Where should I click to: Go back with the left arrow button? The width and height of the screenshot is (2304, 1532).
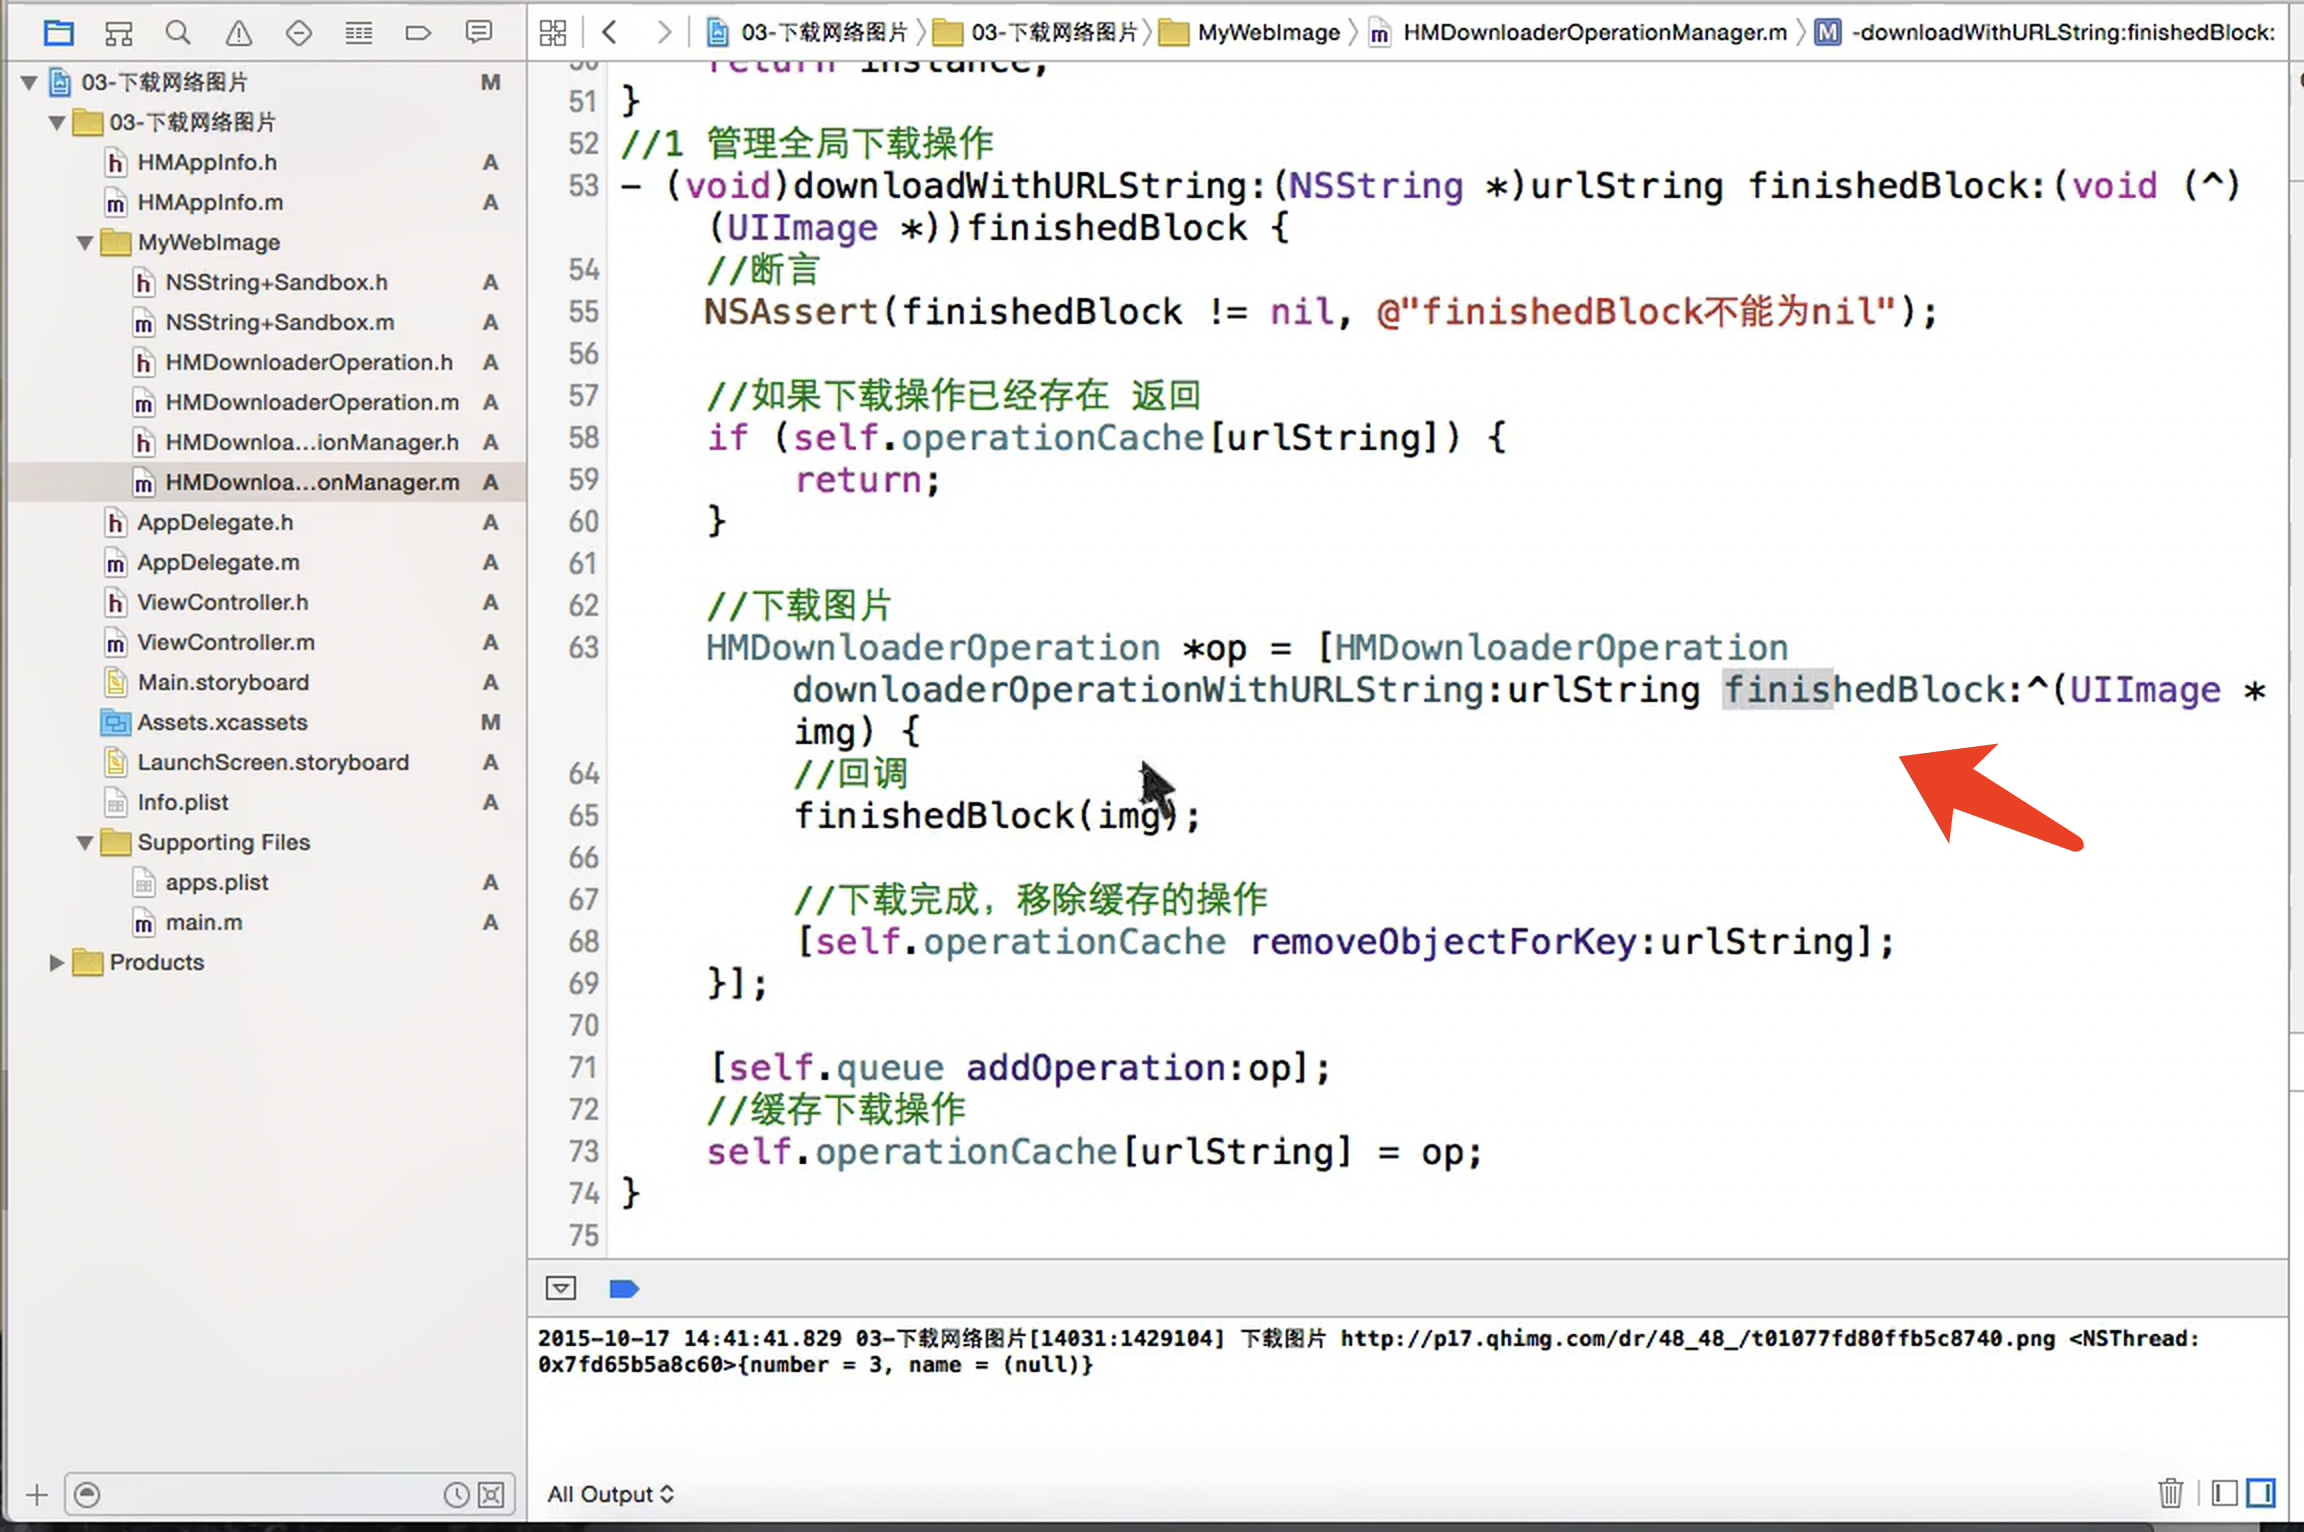(x=609, y=33)
